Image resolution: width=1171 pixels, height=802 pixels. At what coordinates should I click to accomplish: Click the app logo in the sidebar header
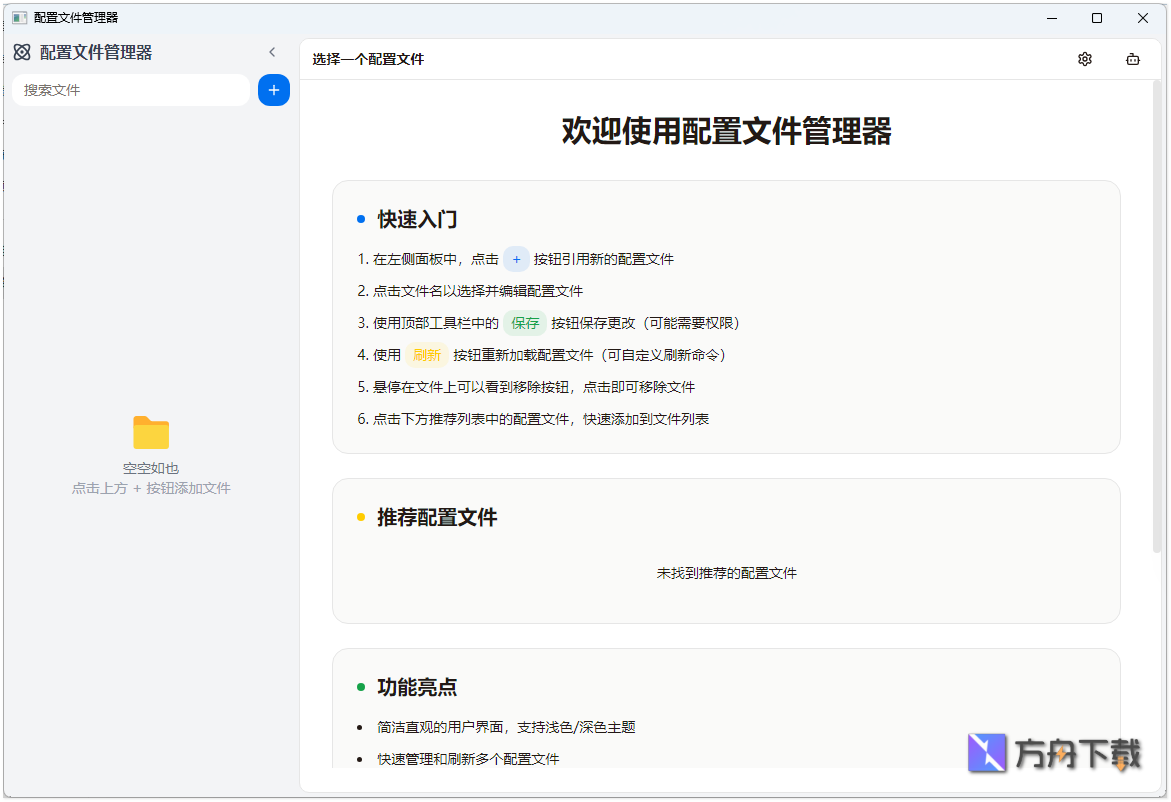[20, 51]
